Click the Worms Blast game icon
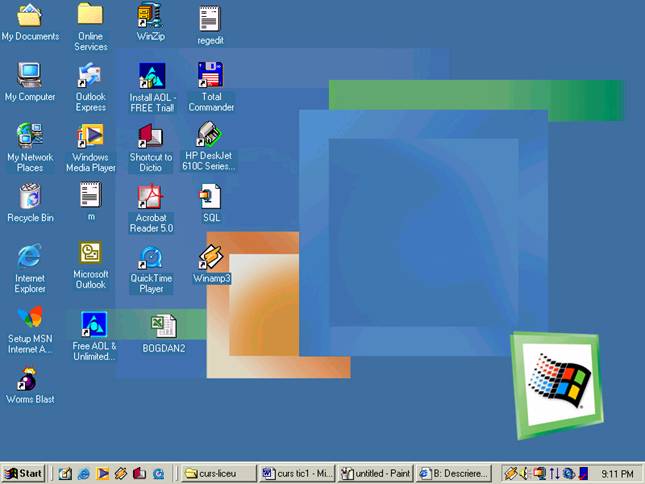The image size is (645, 484). (29, 380)
